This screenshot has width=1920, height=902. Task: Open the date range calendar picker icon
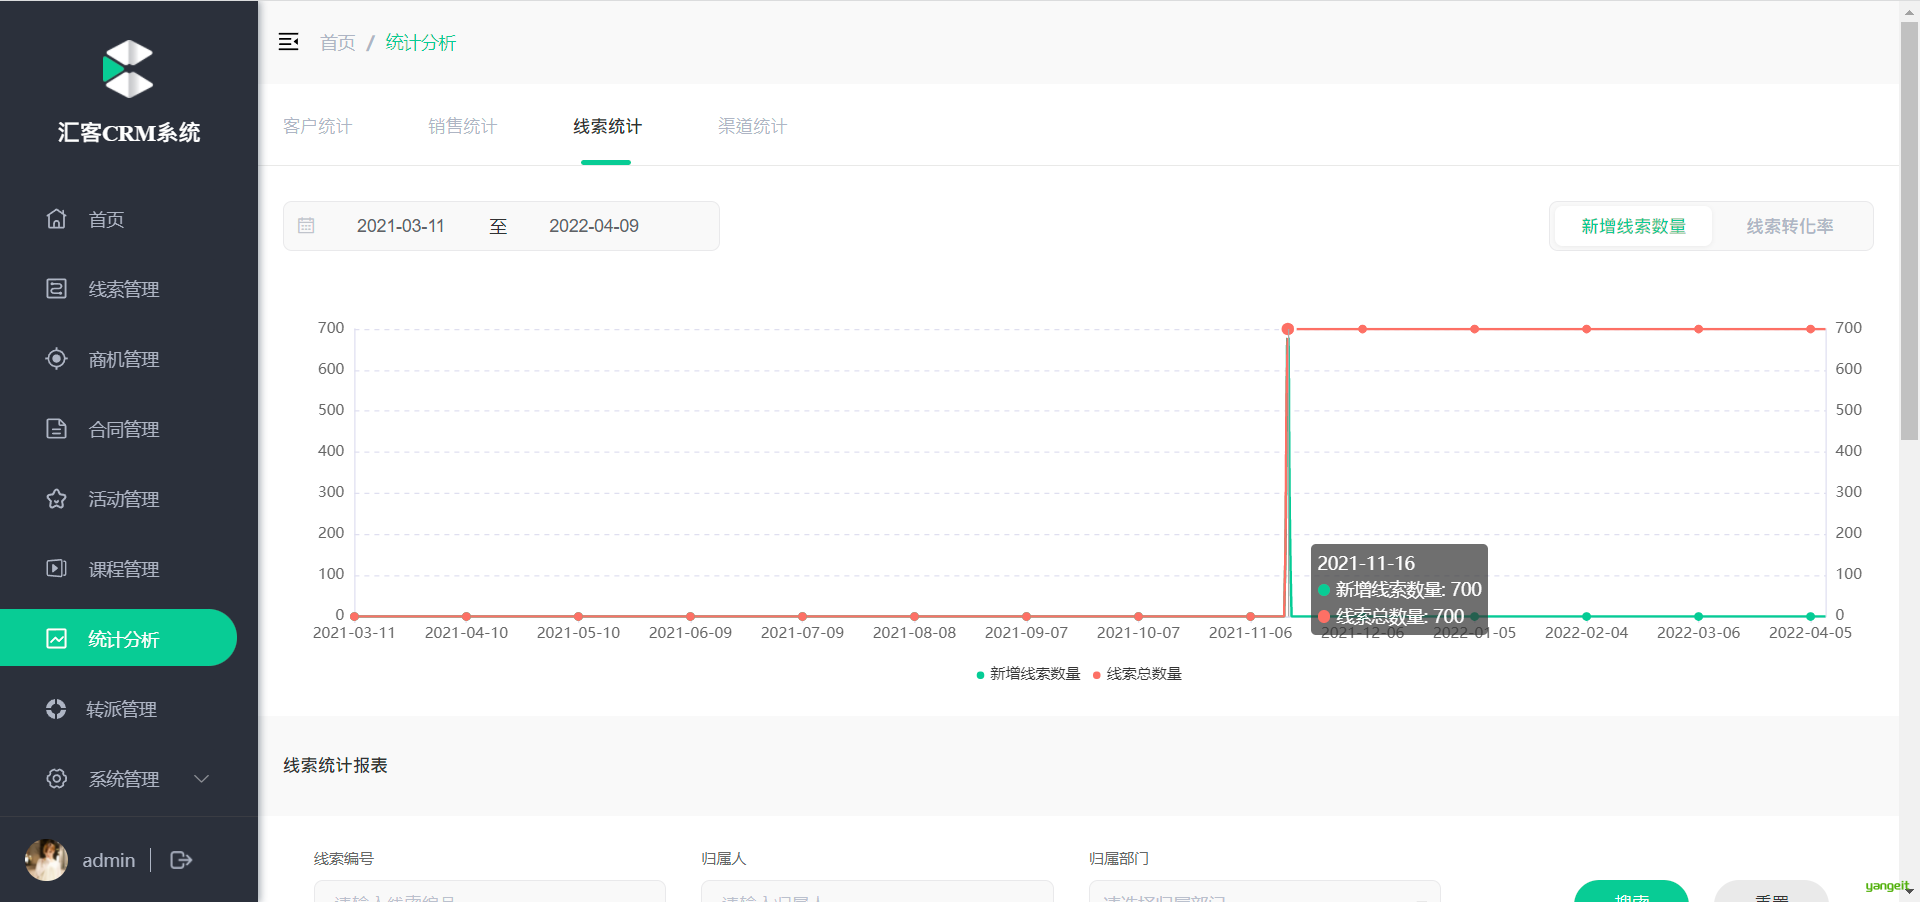[x=306, y=226]
